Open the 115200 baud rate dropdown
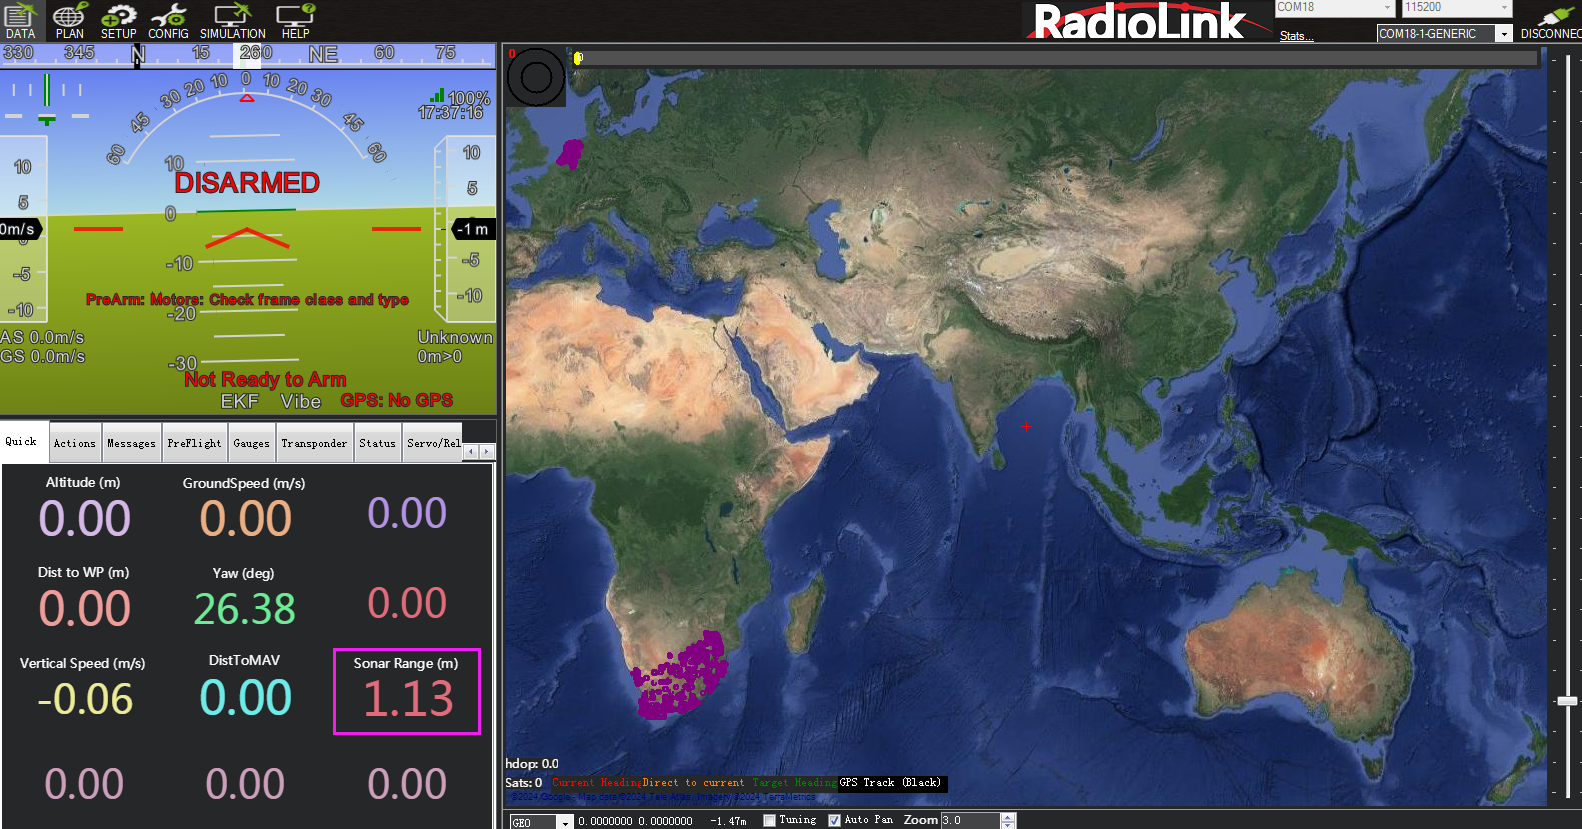The height and width of the screenshot is (829, 1582). pos(1504,8)
